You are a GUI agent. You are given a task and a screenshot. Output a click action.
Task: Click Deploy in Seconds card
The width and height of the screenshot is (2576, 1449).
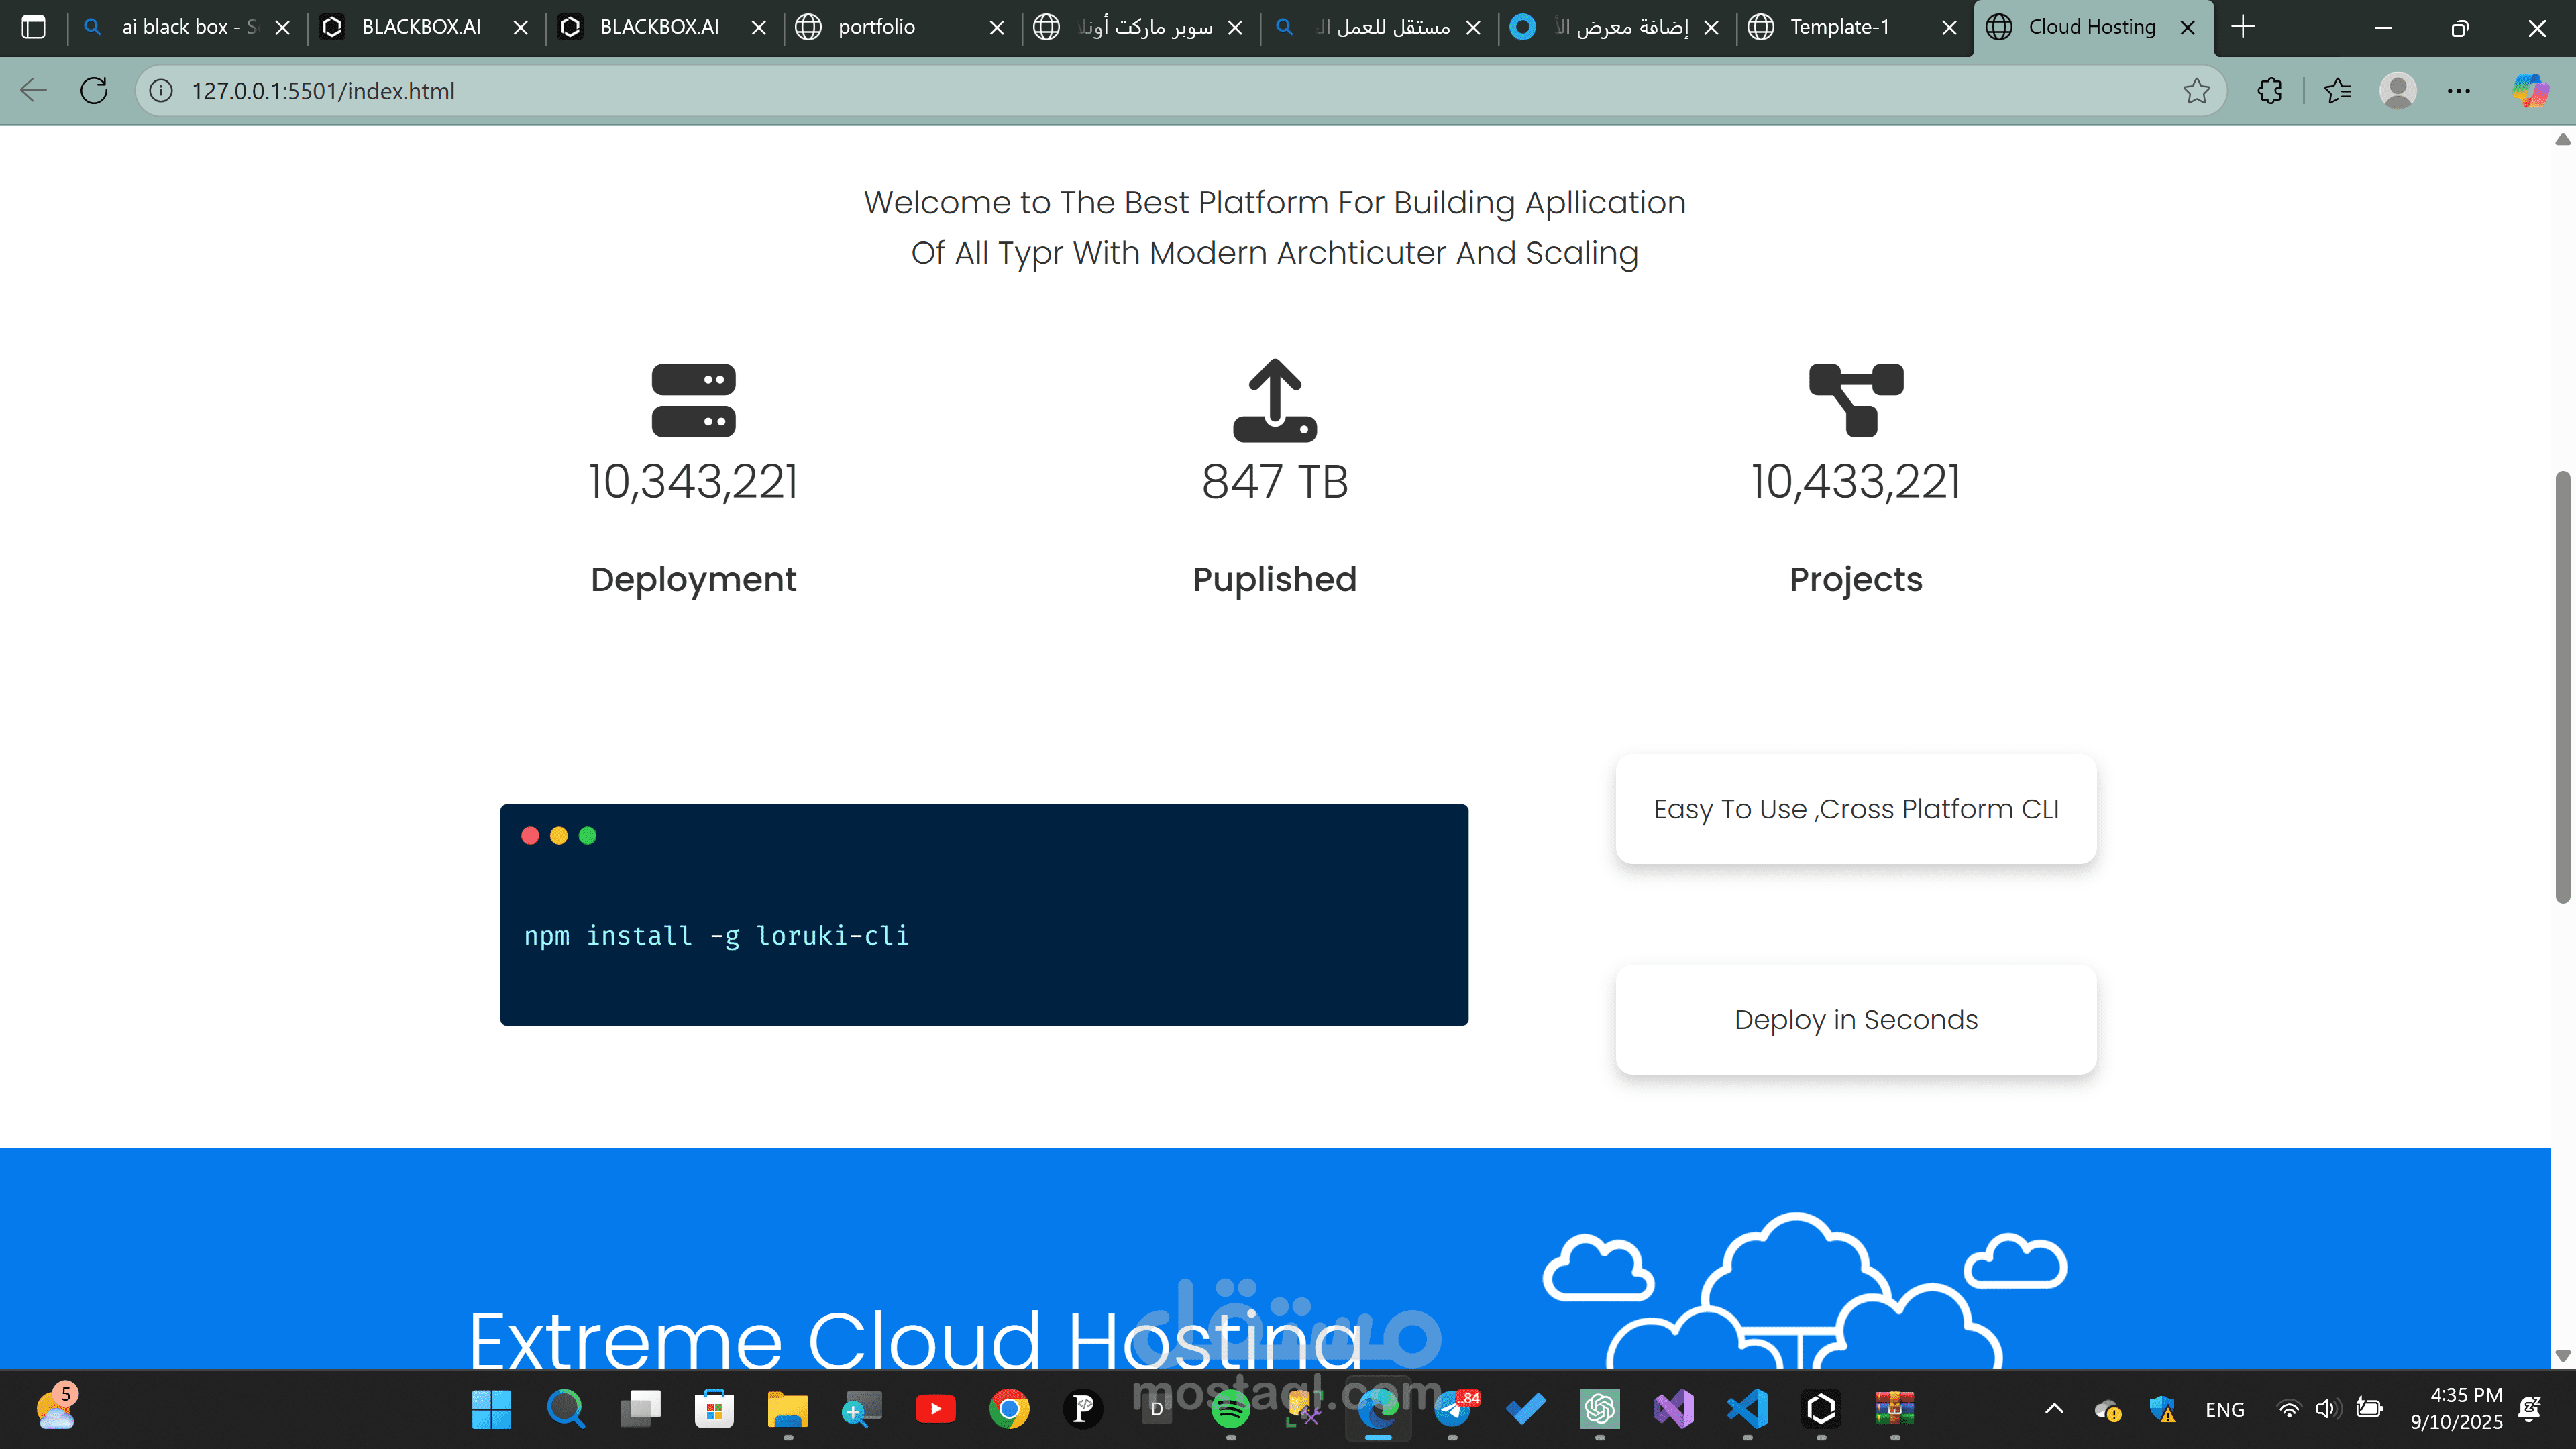pos(1855,1019)
